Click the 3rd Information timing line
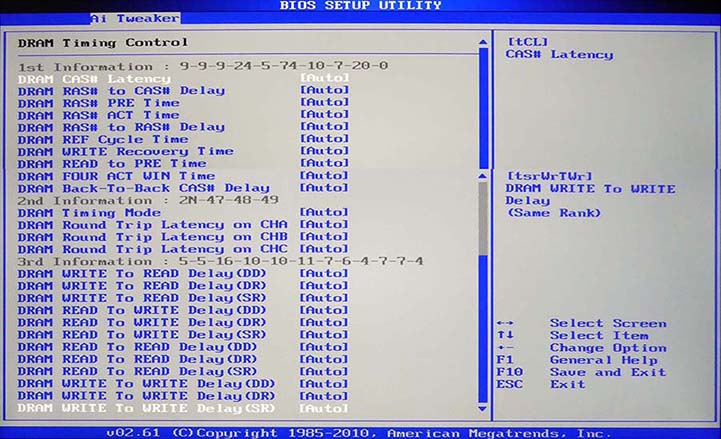 pyautogui.click(x=220, y=262)
